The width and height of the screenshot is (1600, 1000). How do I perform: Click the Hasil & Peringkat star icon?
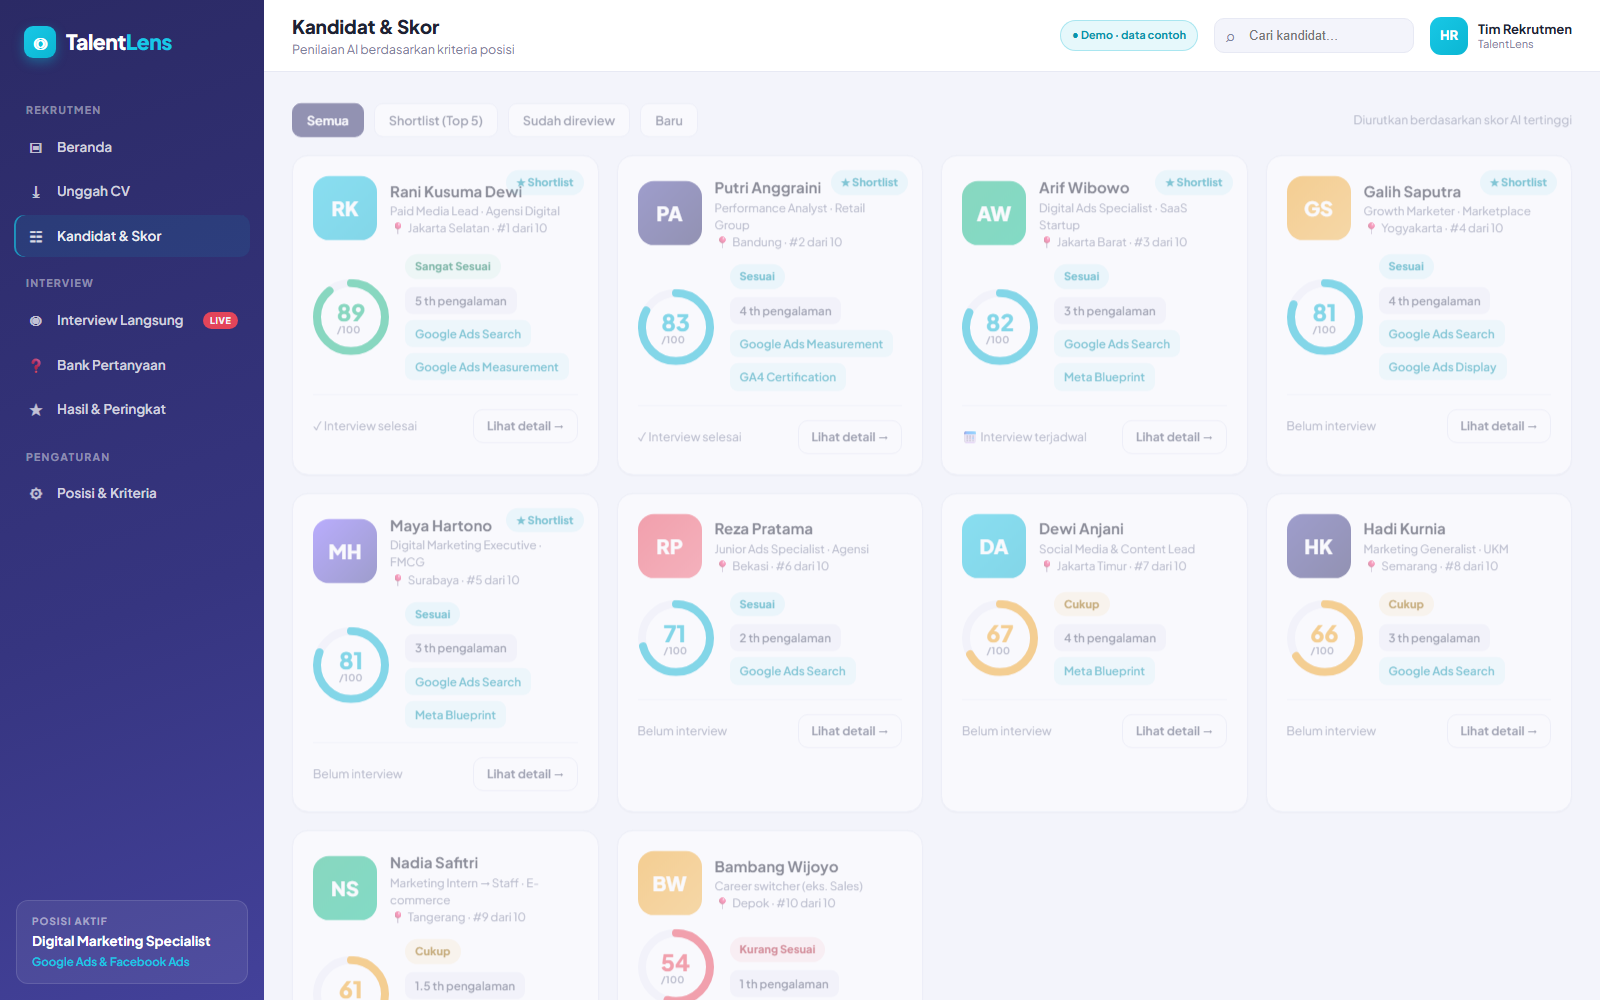(x=36, y=409)
